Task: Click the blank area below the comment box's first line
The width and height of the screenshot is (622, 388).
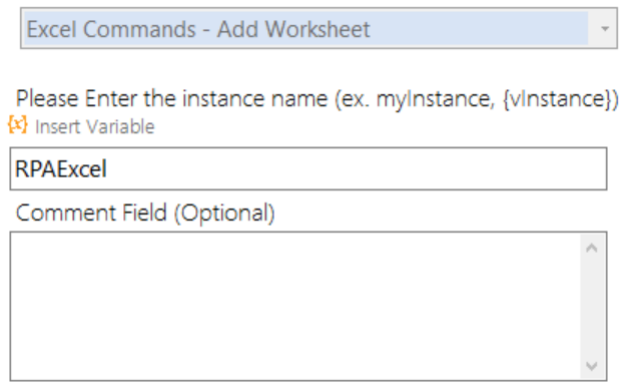Action: point(296,317)
